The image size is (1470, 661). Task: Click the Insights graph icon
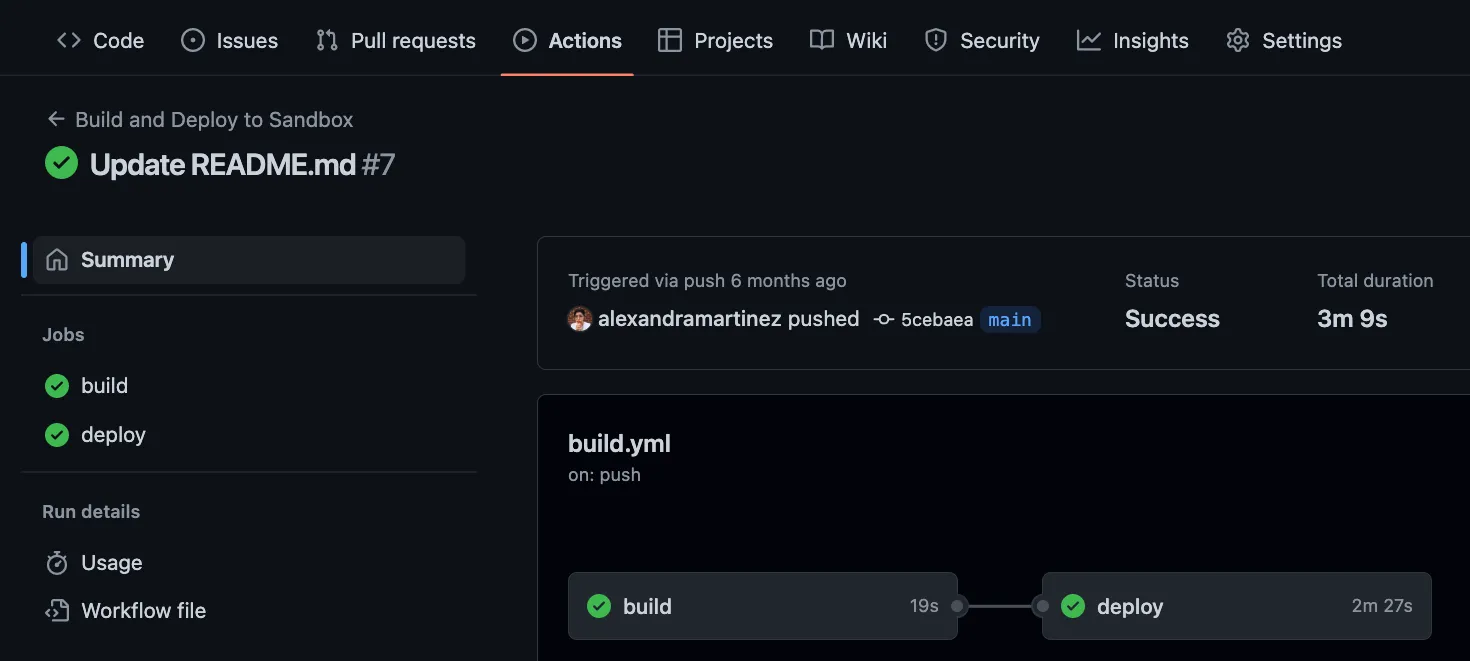pos(1089,41)
